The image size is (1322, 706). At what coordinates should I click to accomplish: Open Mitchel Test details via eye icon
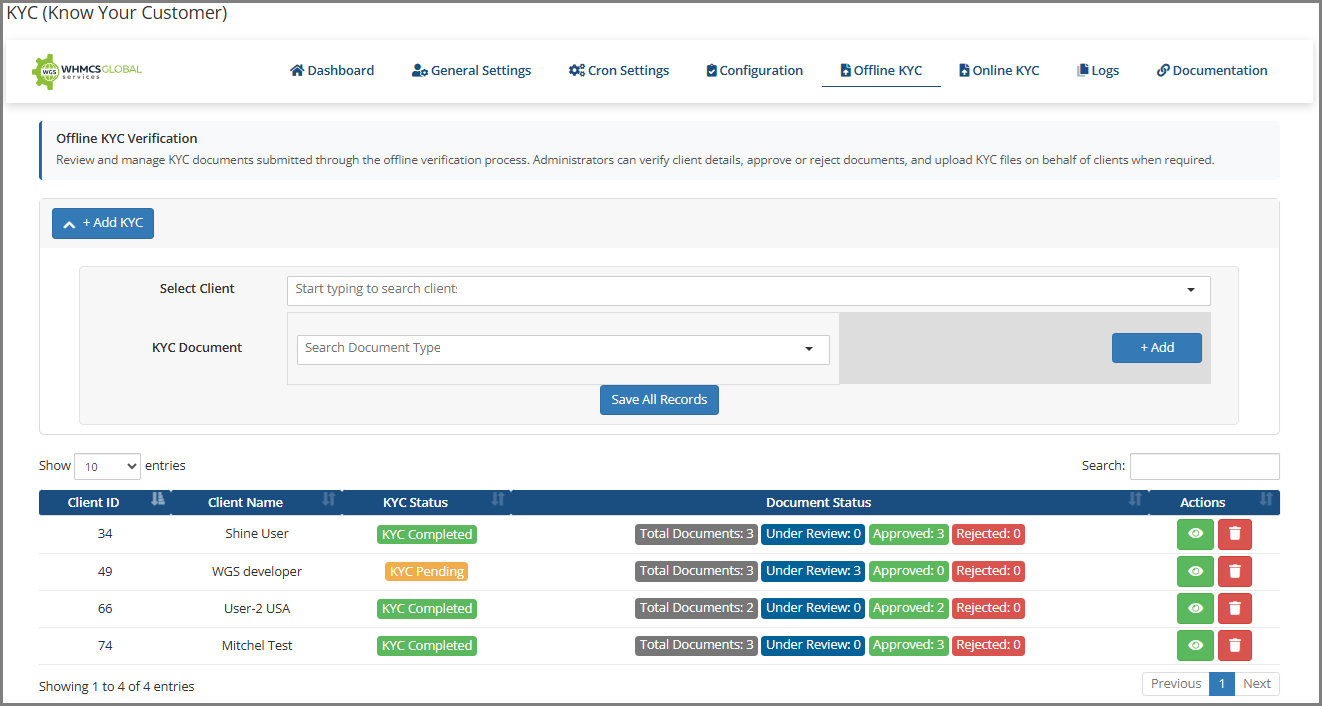tap(1195, 645)
